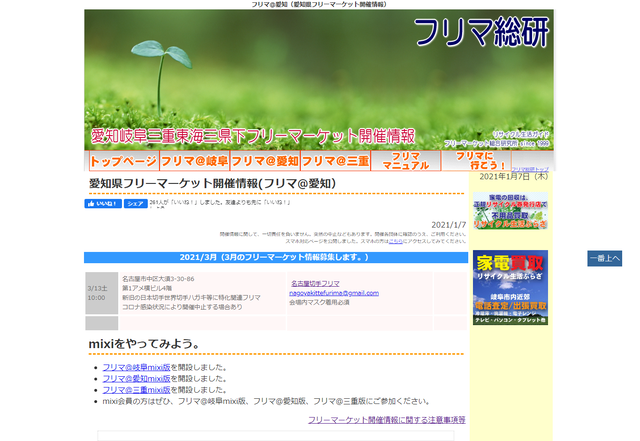Open the フリマ@三重mixi版 link
The image size is (640, 441).
[136, 390]
